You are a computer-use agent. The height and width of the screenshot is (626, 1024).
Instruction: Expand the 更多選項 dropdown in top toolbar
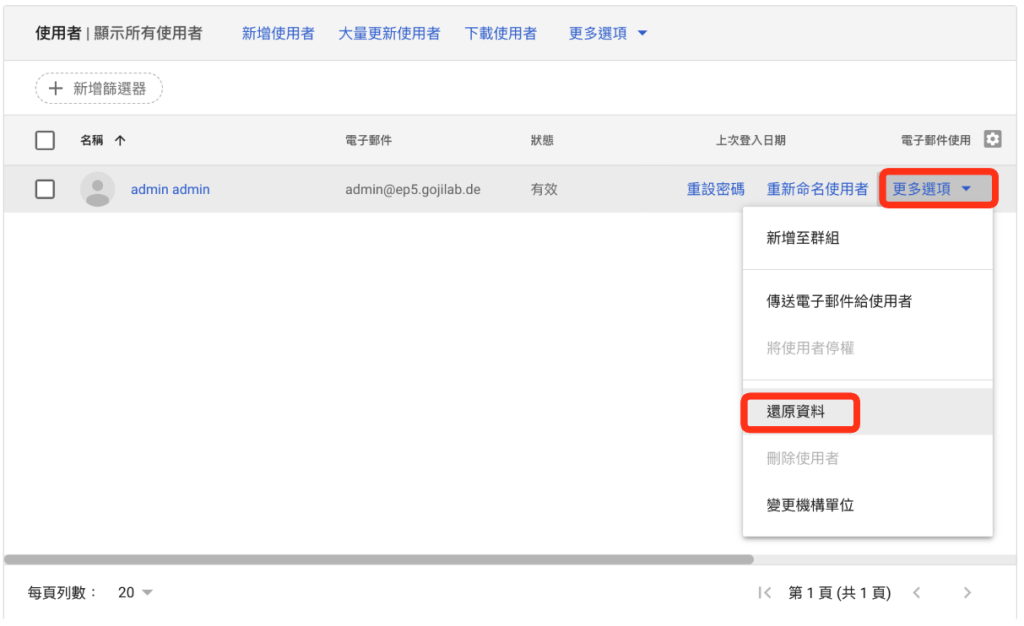pyautogui.click(x=607, y=33)
